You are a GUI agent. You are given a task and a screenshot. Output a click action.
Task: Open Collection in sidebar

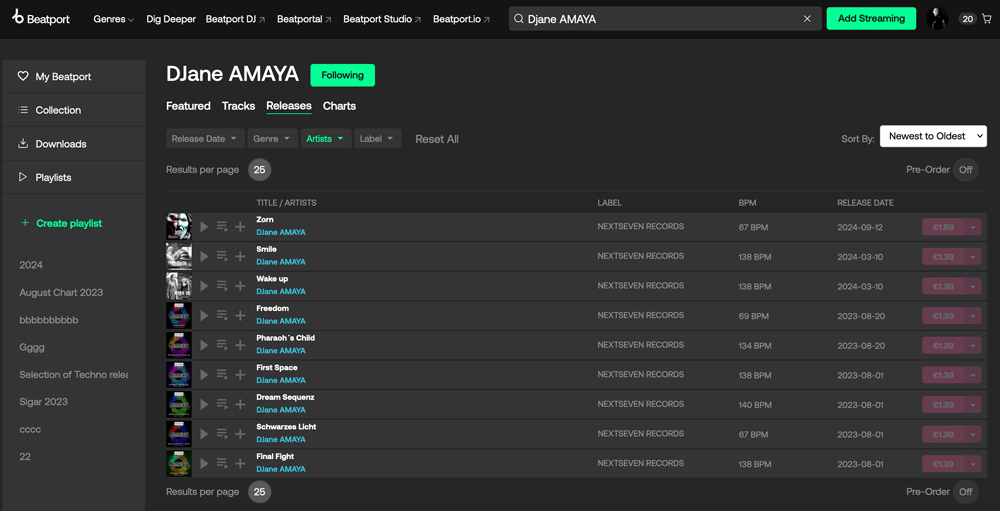point(74,110)
